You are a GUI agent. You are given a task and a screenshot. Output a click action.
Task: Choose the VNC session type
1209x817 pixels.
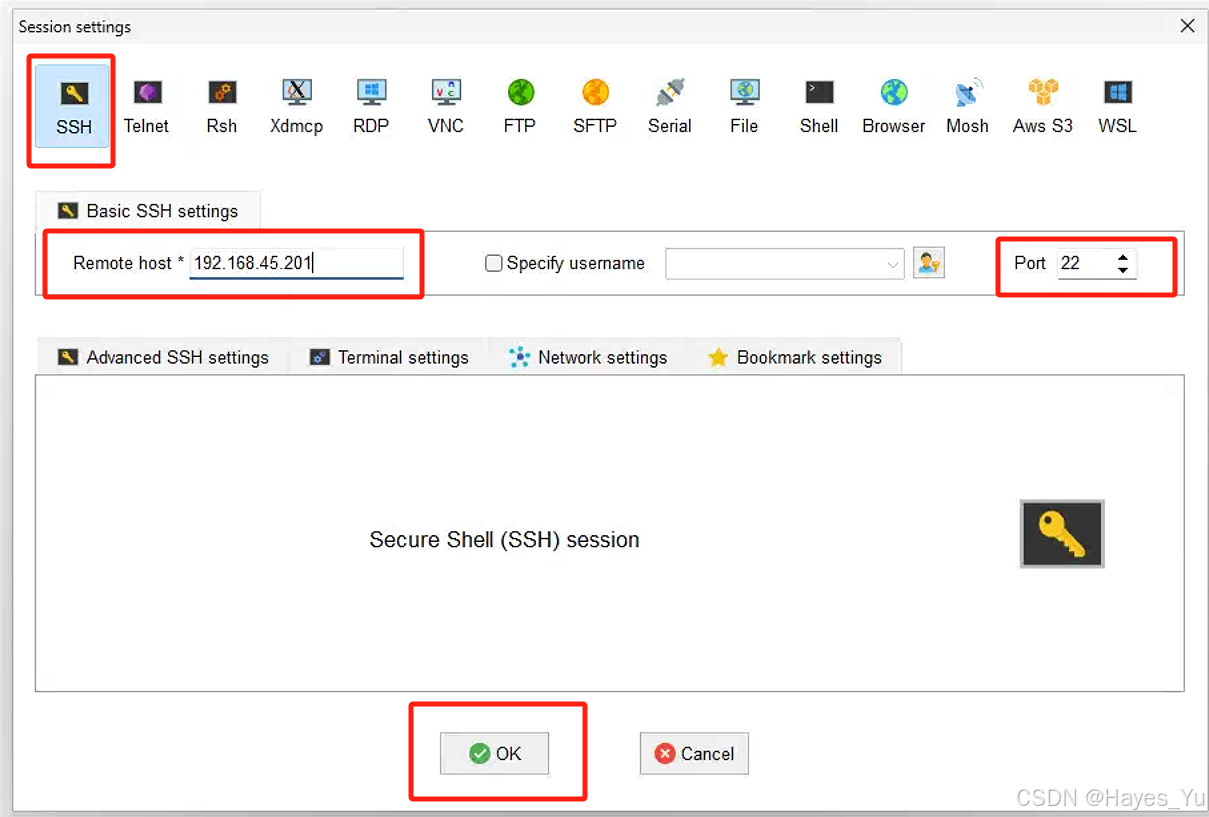pos(446,107)
